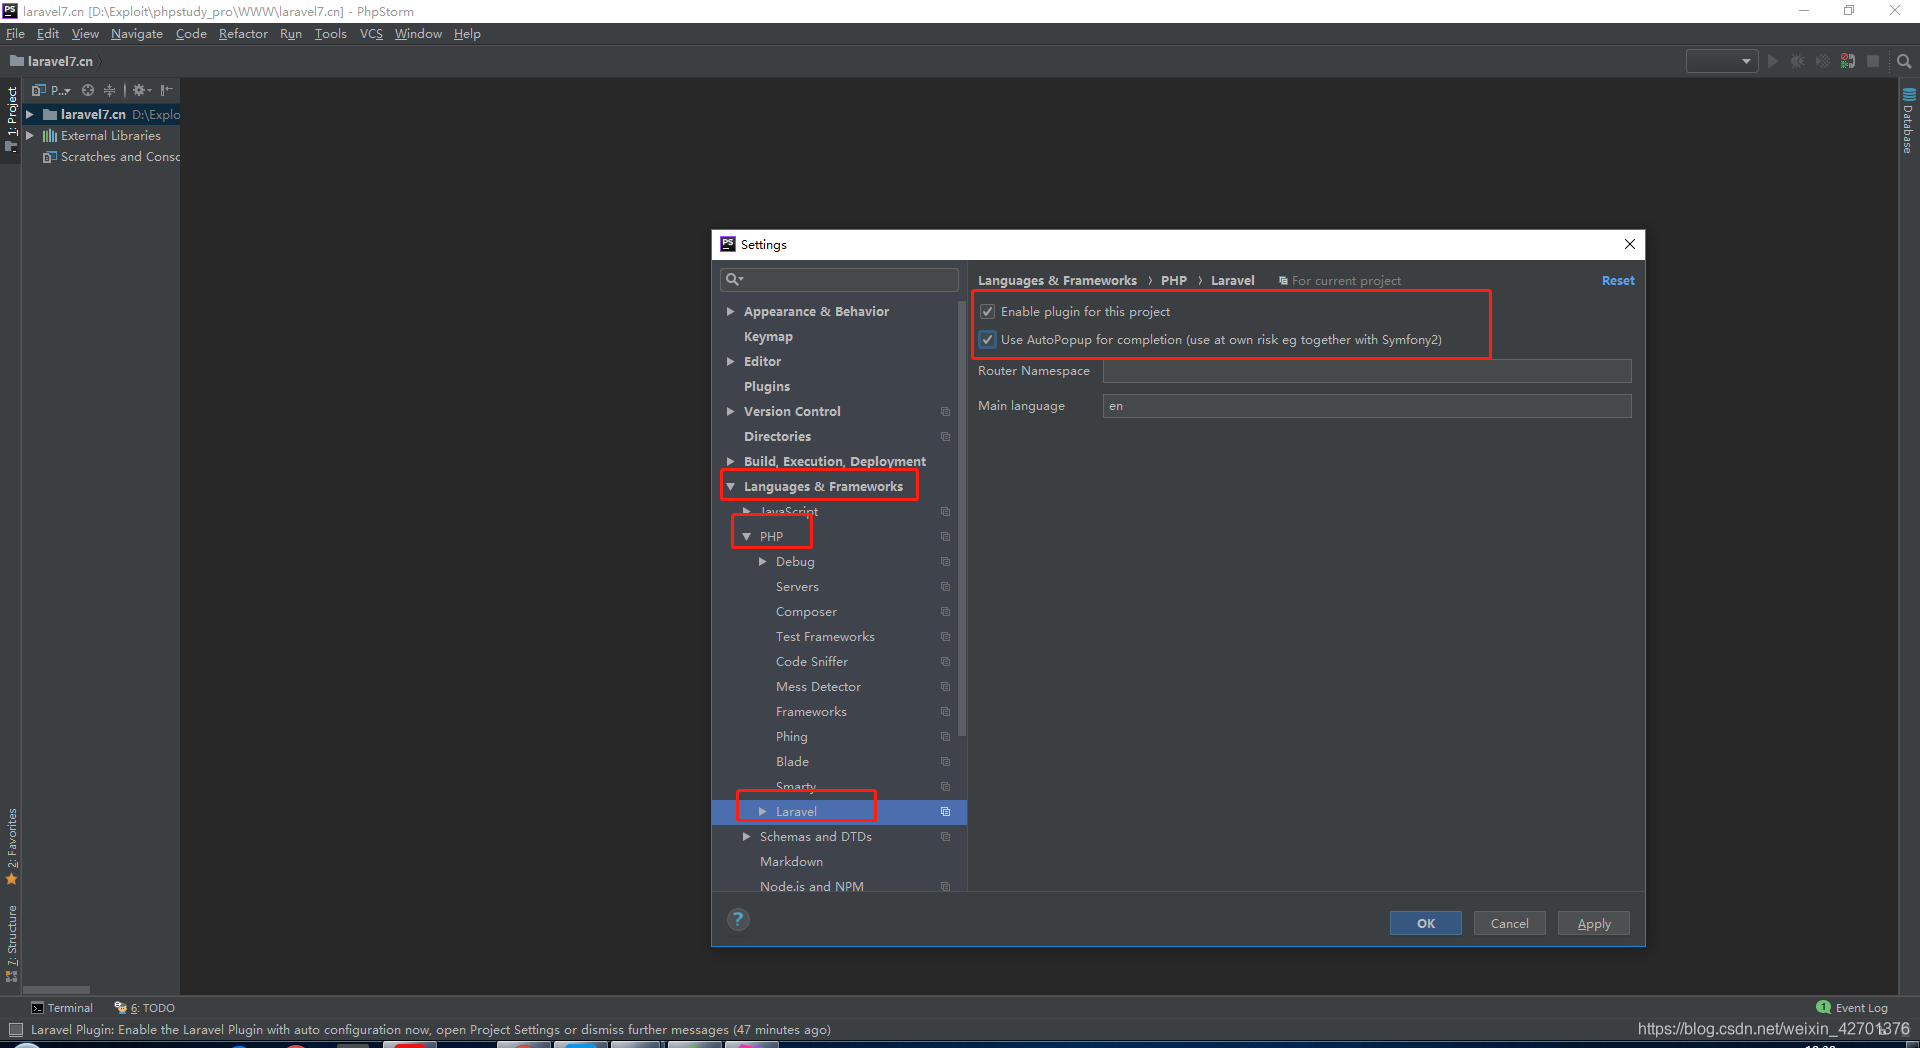Click project-level icon beside Version Control
The image size is (1920, 1048).
point(945,412)
